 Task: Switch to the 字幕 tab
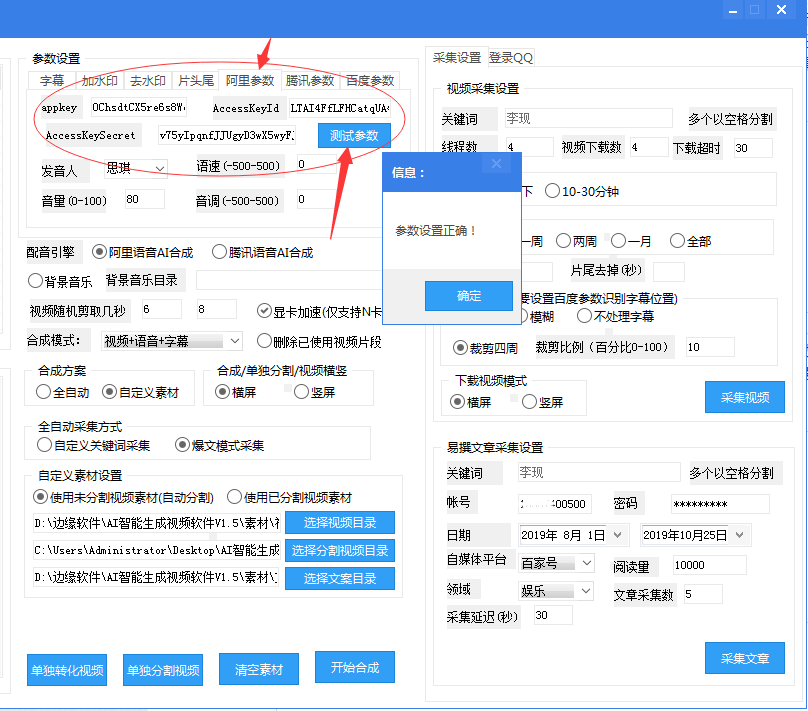click(x=52, y=81)
